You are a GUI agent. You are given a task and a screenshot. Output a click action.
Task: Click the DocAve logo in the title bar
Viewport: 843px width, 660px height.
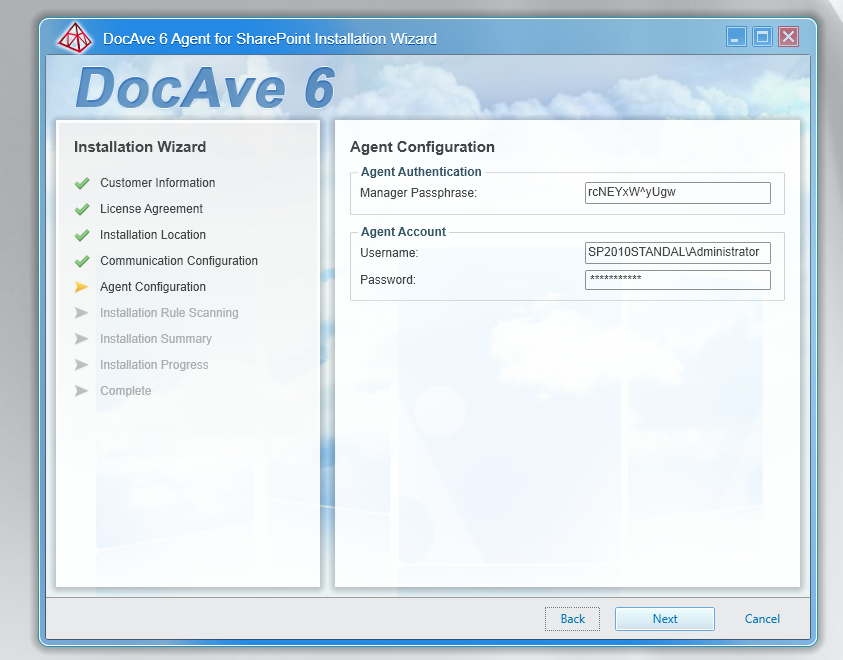(x=75, y=36)
